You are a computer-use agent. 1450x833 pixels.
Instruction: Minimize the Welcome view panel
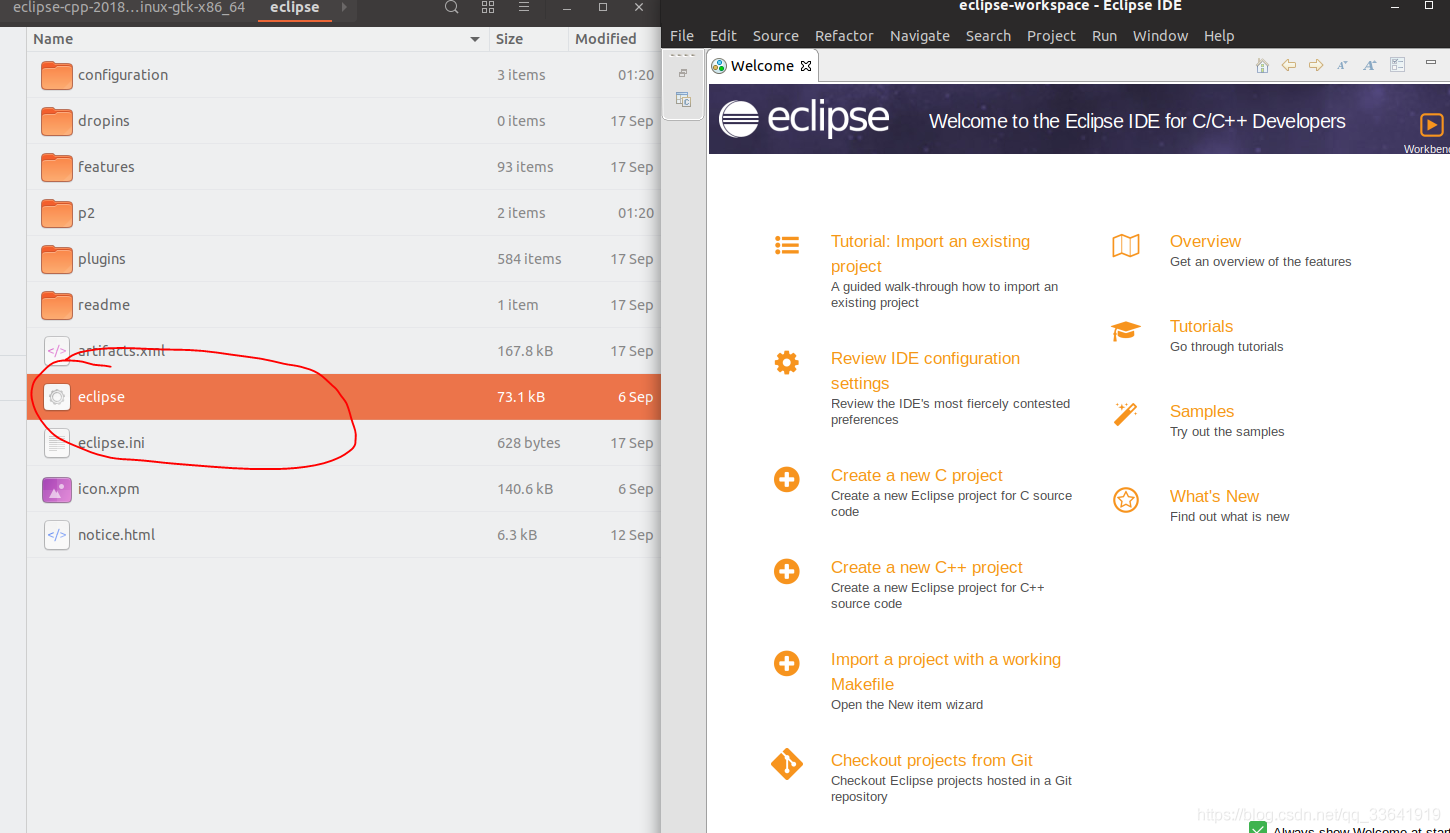click(1431, 61)
